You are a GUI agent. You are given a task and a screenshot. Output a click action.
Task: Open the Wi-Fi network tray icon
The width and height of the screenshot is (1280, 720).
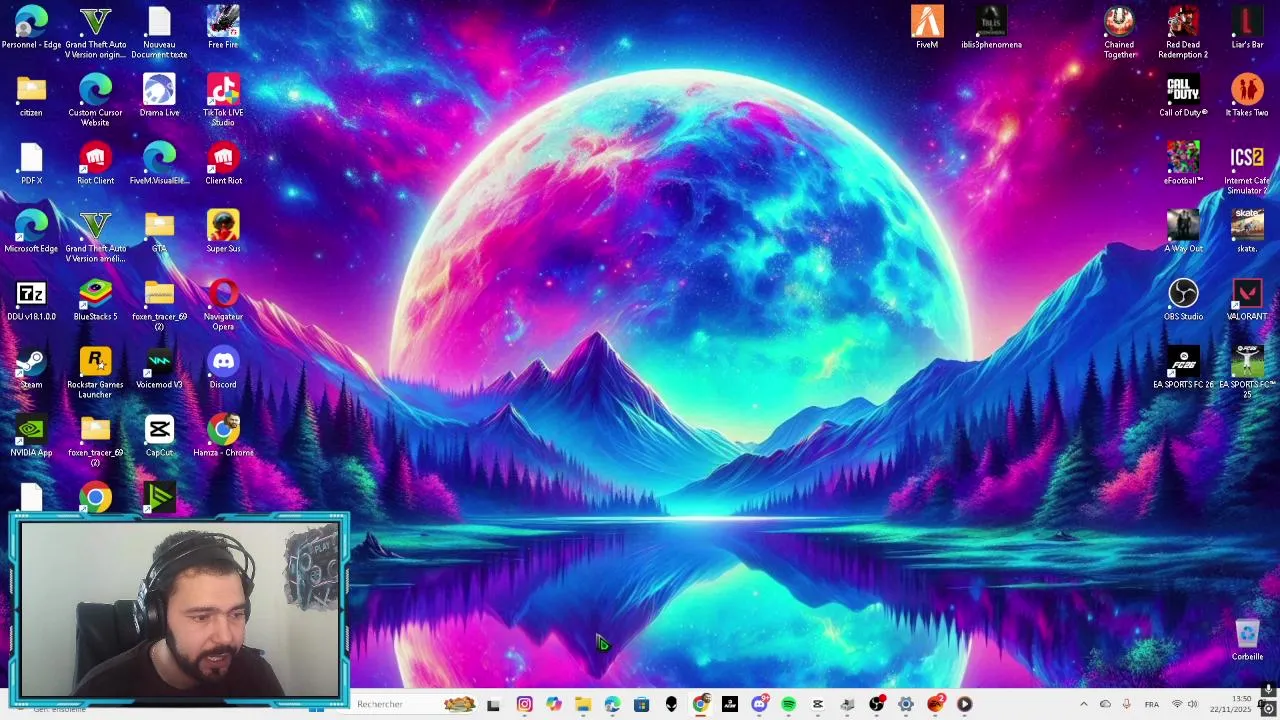[1177, 705]
